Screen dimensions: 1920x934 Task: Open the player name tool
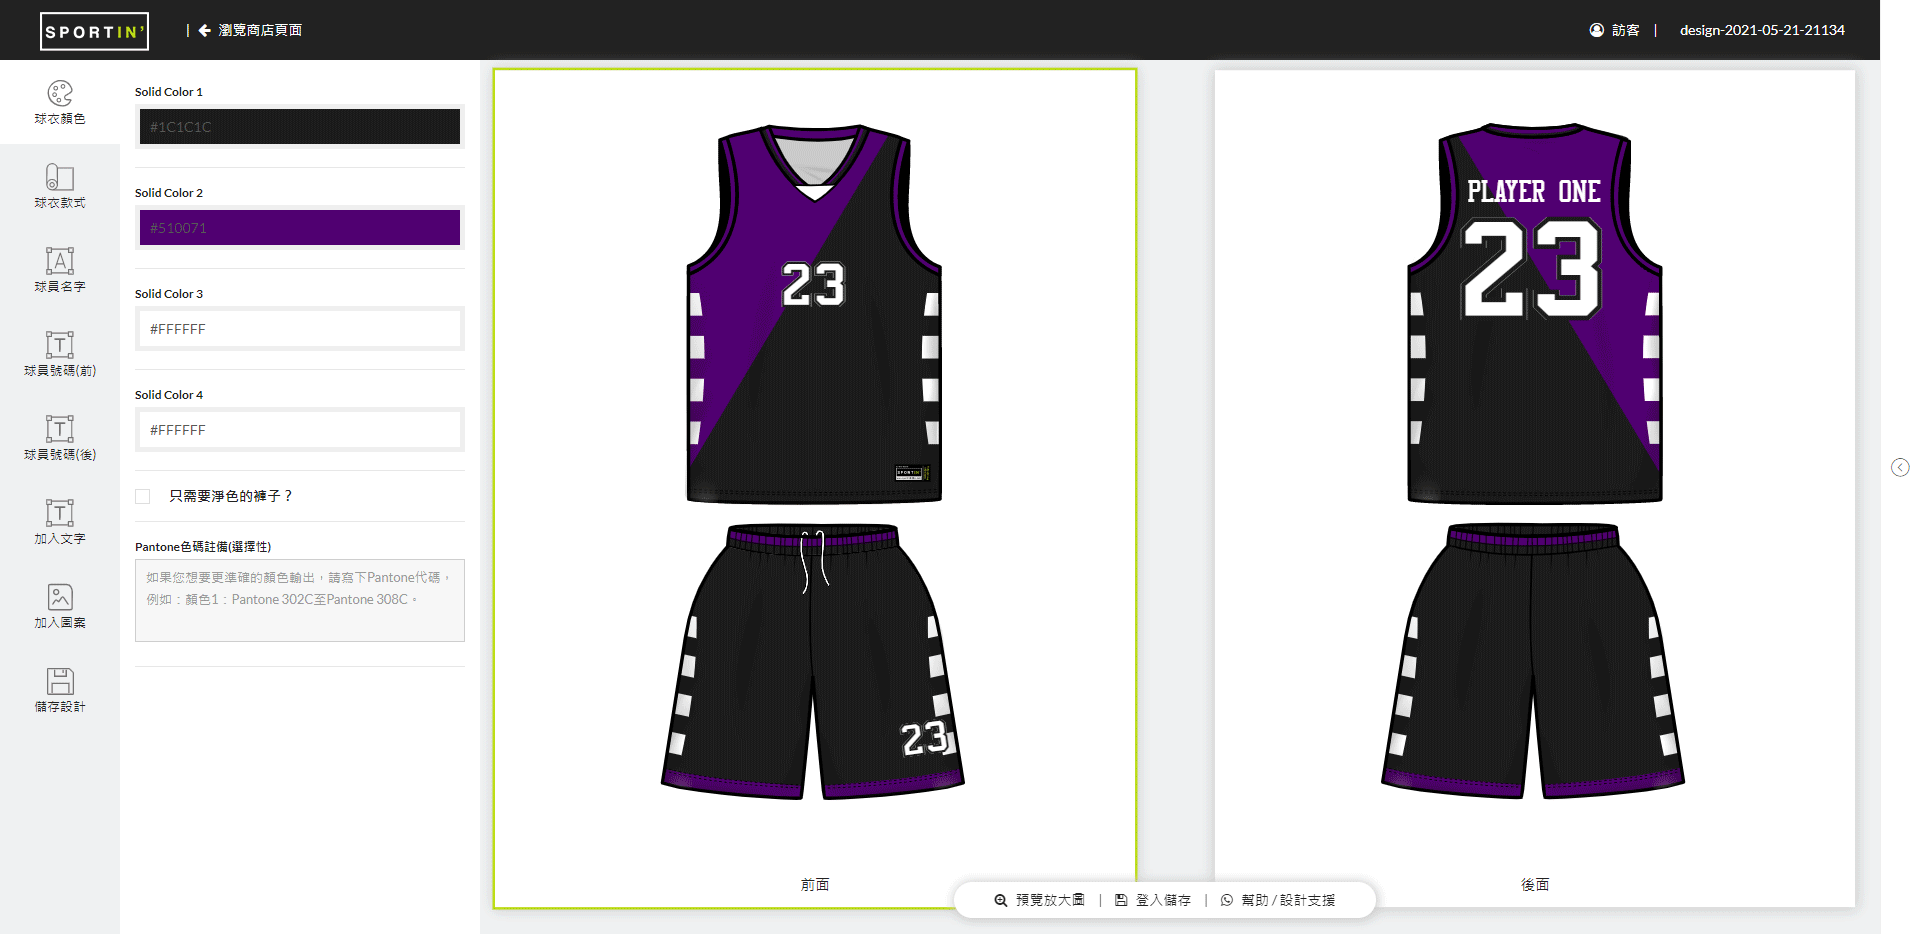(60, 262)
